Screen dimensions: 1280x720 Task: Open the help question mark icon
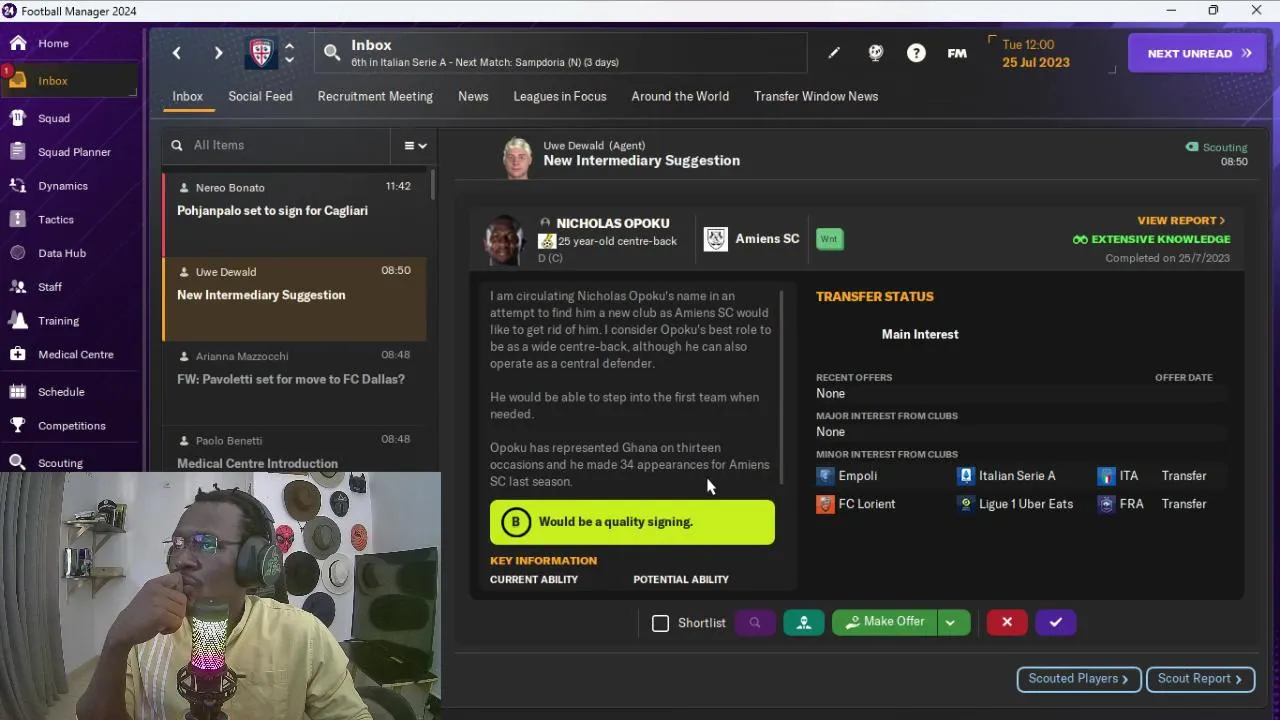pyautogui.click(x=916, y=53)
